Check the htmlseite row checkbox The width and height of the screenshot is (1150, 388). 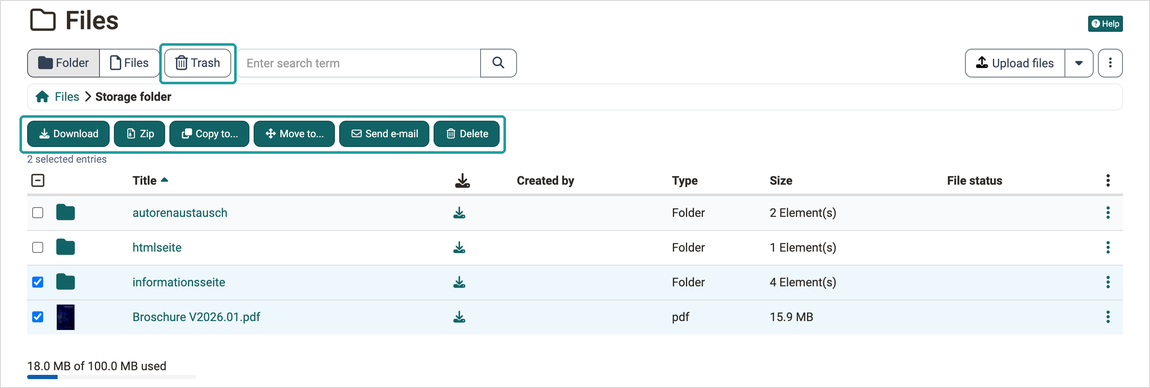pyautogui.click(x=38, y=247)
